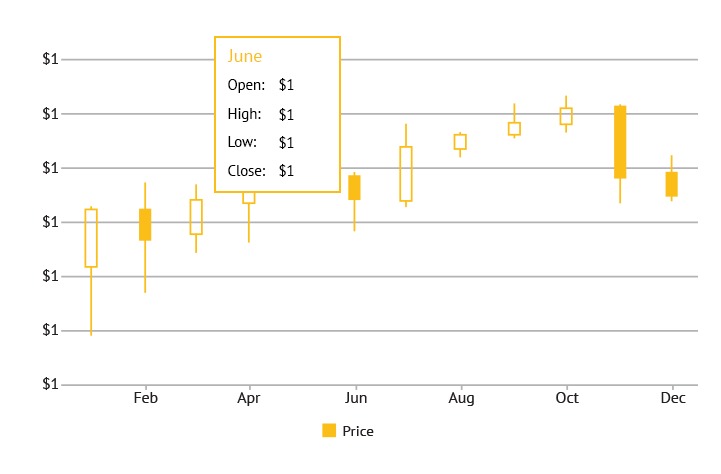Select the Oct x-axis label
This screenshot has width=721, height=474.
click(x=566, y=398)
